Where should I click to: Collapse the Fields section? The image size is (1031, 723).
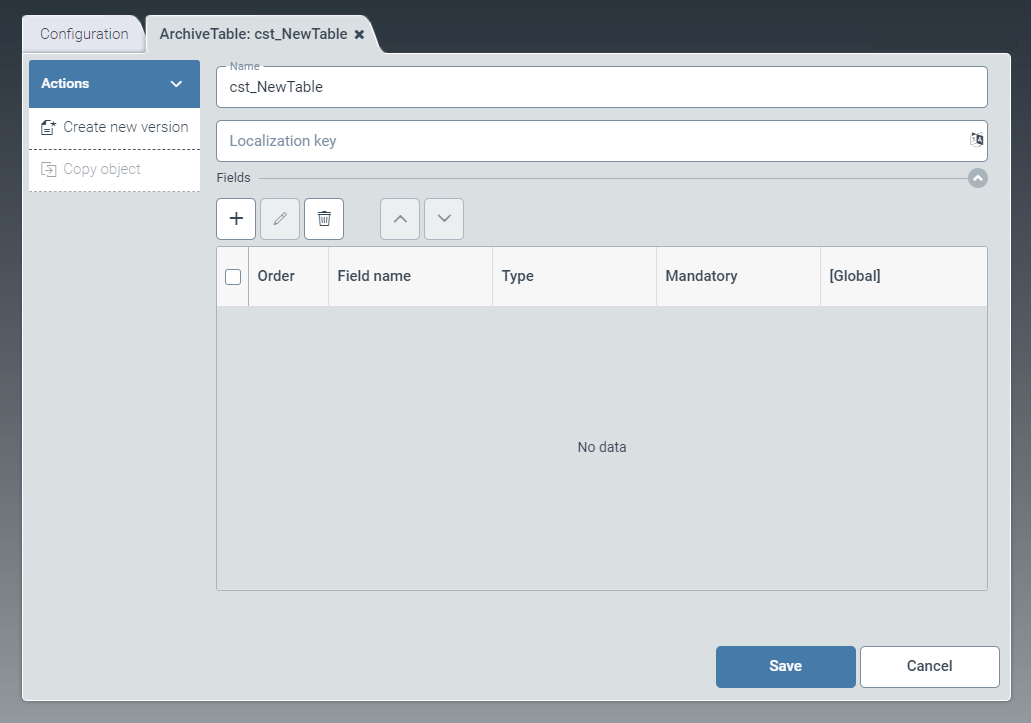tap(977, 179)
